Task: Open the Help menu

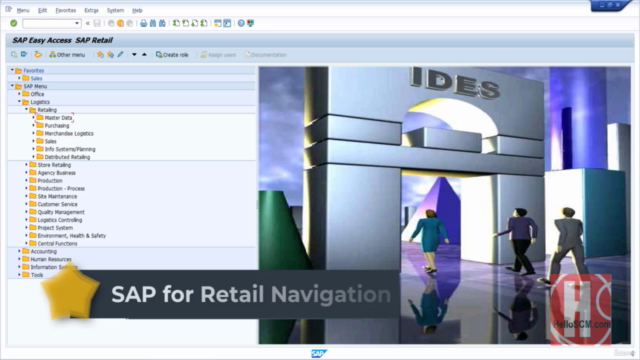Action: pos(137,10)
